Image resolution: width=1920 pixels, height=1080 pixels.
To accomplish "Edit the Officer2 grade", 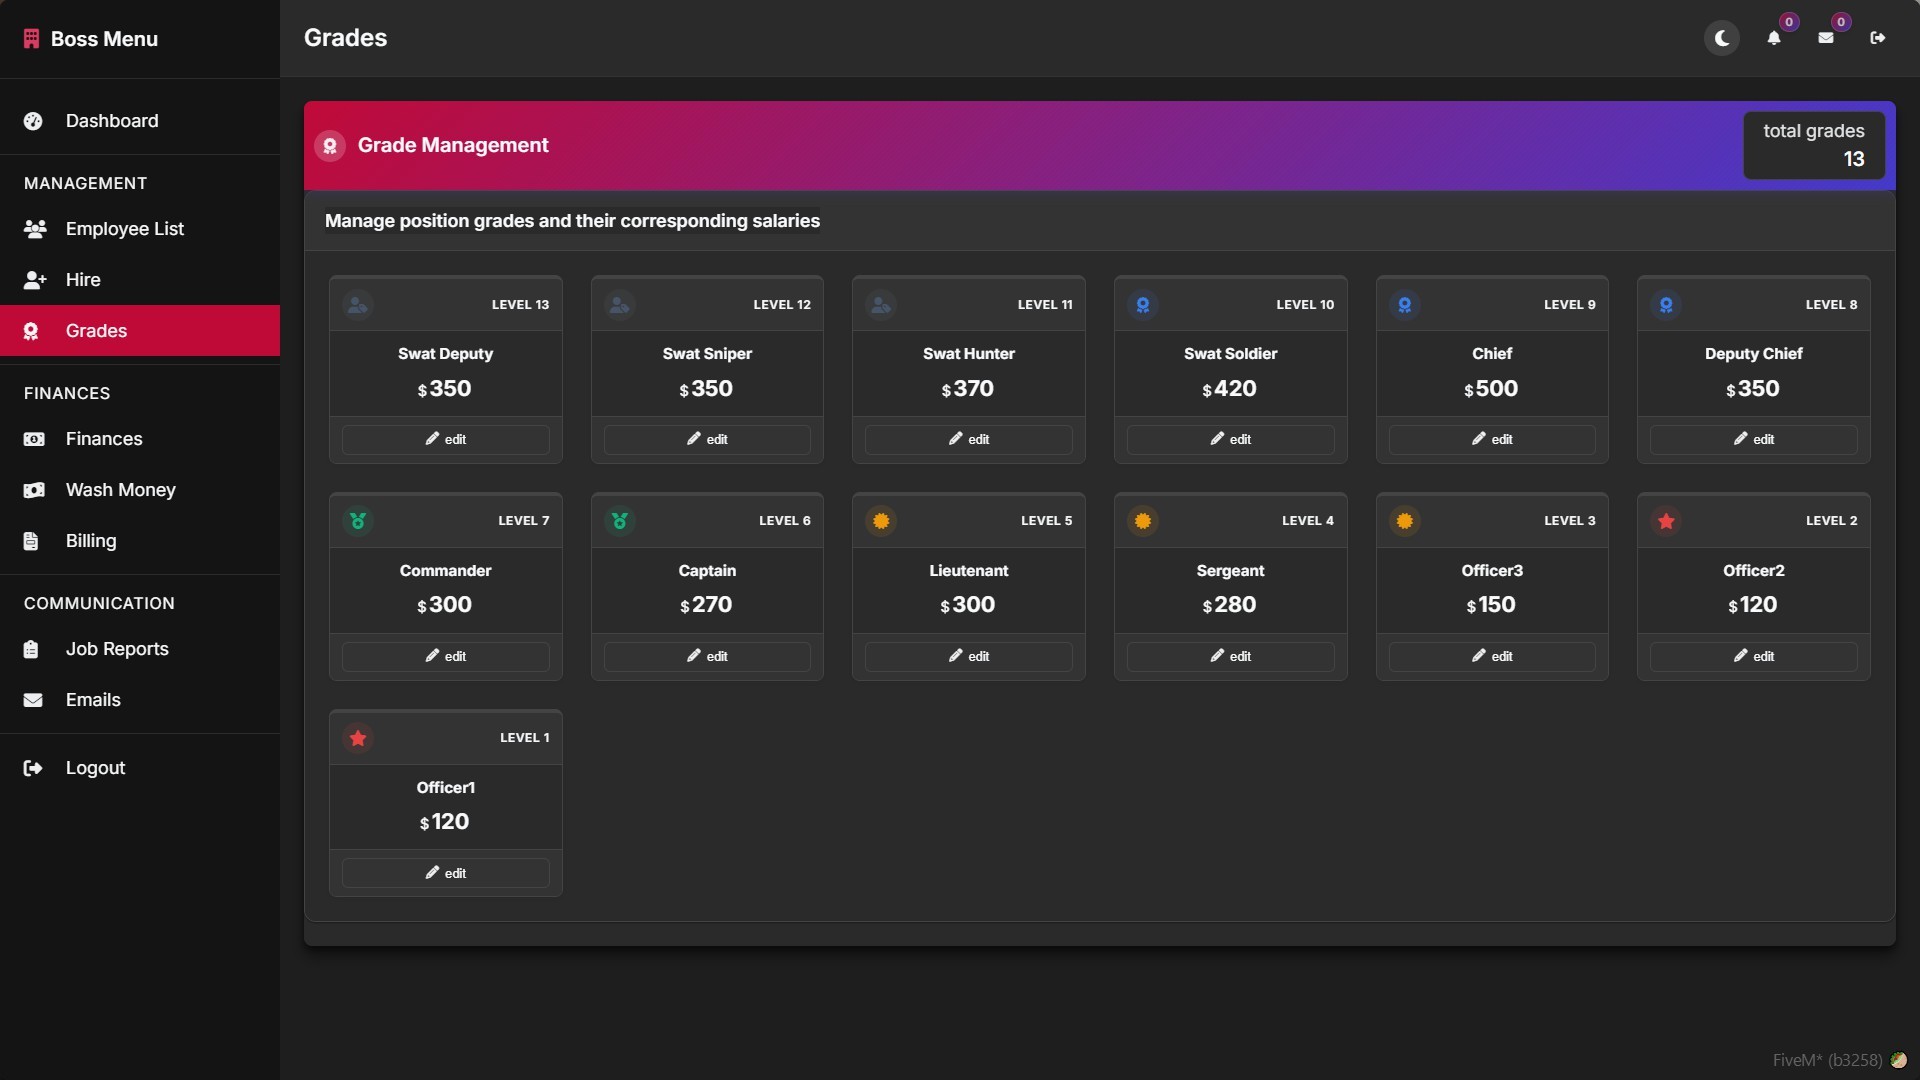I will 1753,657.
